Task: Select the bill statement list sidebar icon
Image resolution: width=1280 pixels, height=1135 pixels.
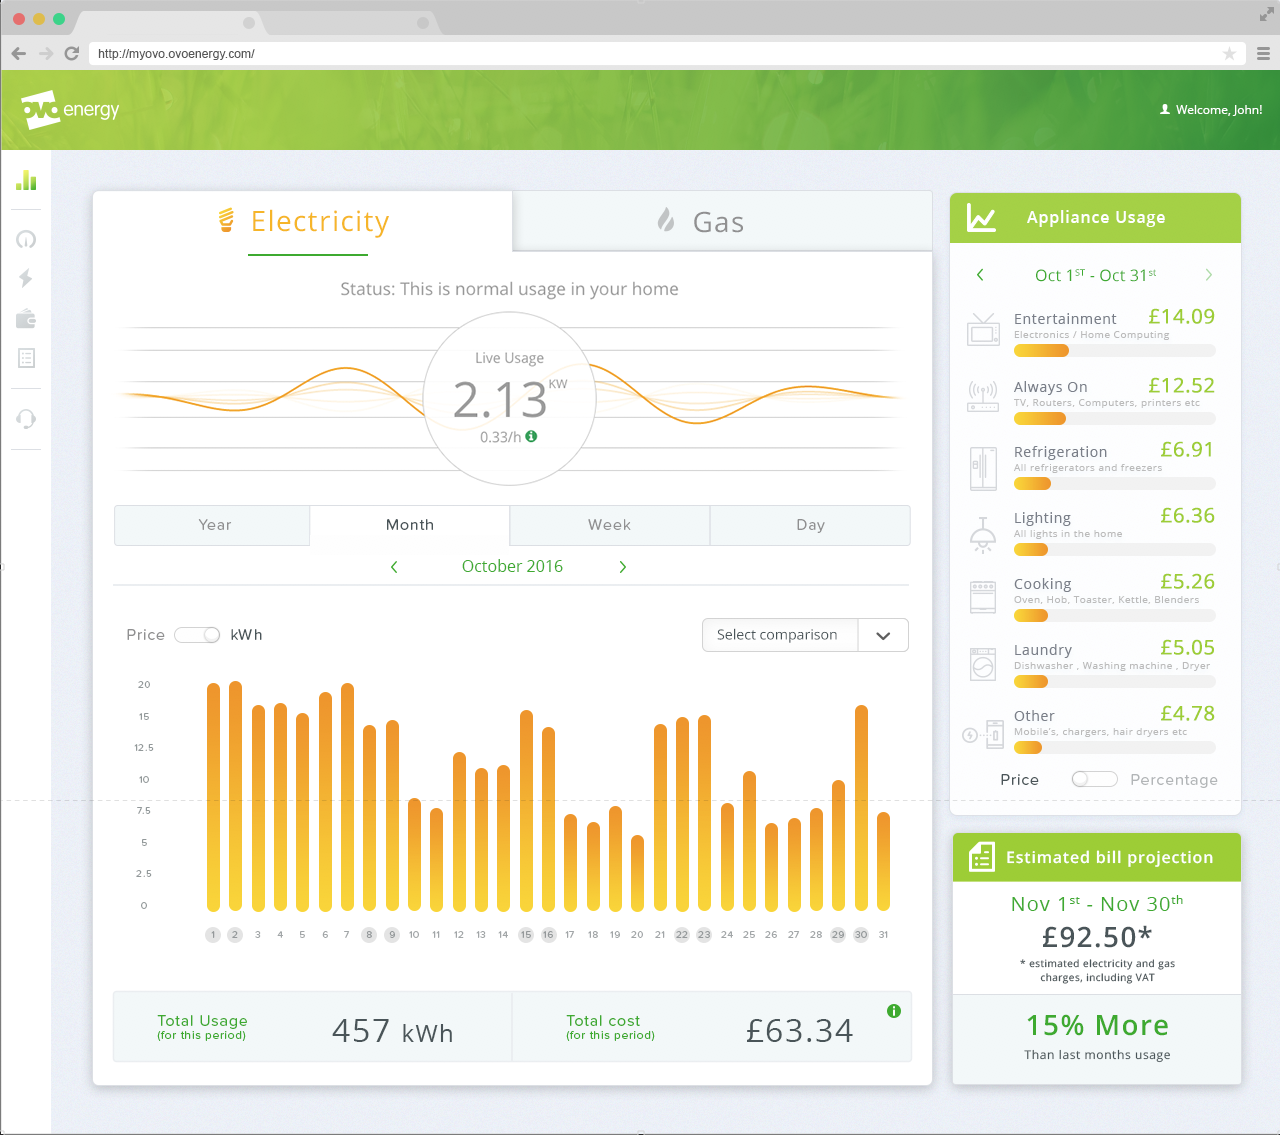Action: point(25,358)
